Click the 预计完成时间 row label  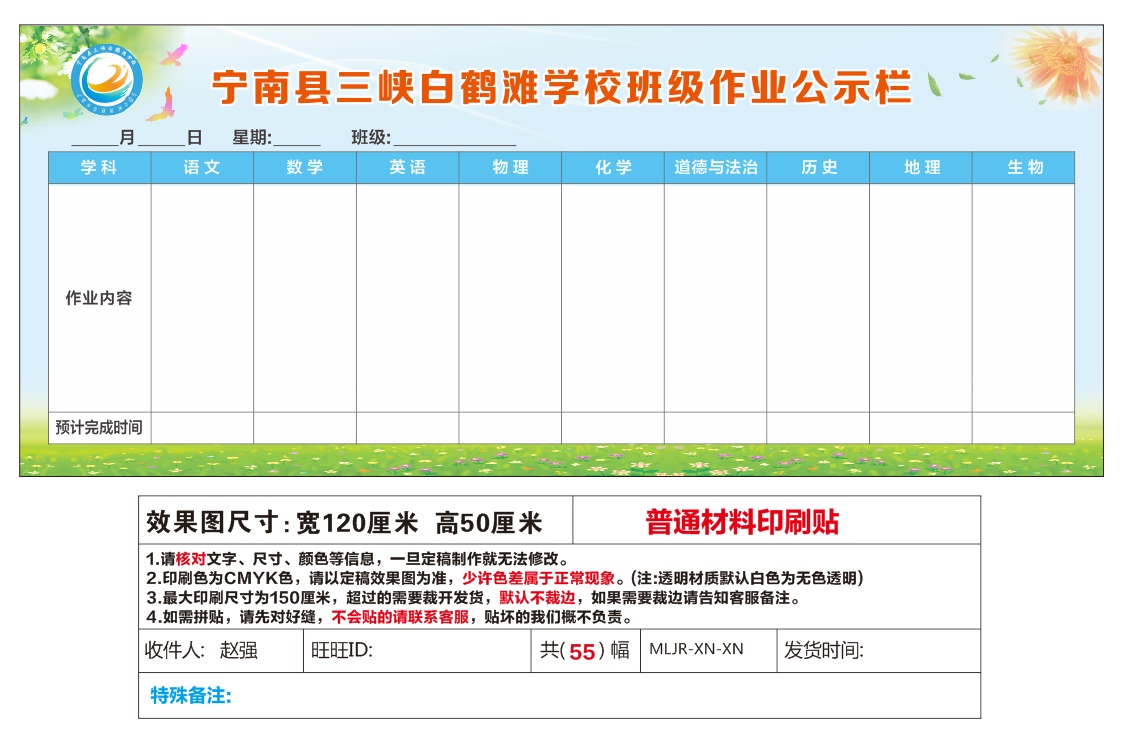(99, 427)
